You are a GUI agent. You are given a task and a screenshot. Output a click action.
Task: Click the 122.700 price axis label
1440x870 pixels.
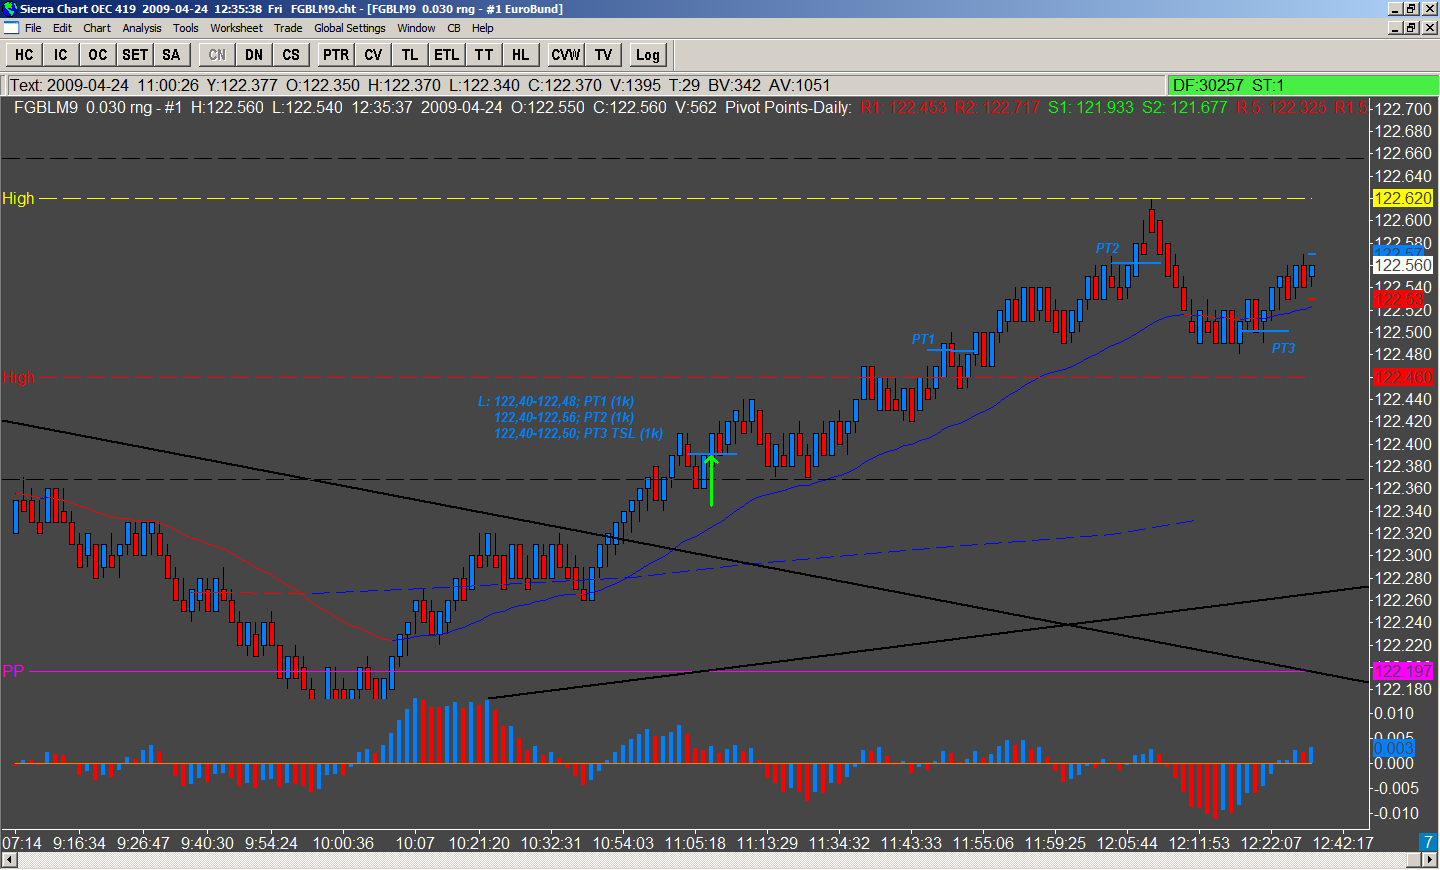1403,109
